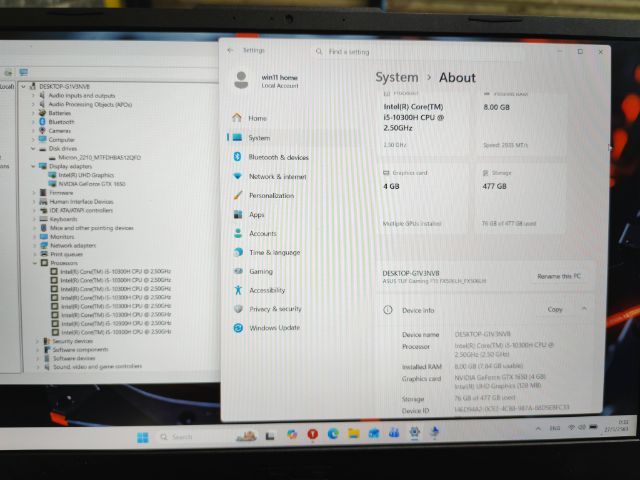Click the battery icon in system tray

tap(594, 427)
